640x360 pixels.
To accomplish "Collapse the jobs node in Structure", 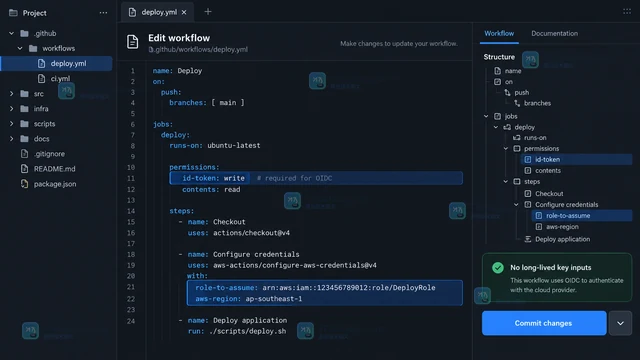I will click(486, 116).
